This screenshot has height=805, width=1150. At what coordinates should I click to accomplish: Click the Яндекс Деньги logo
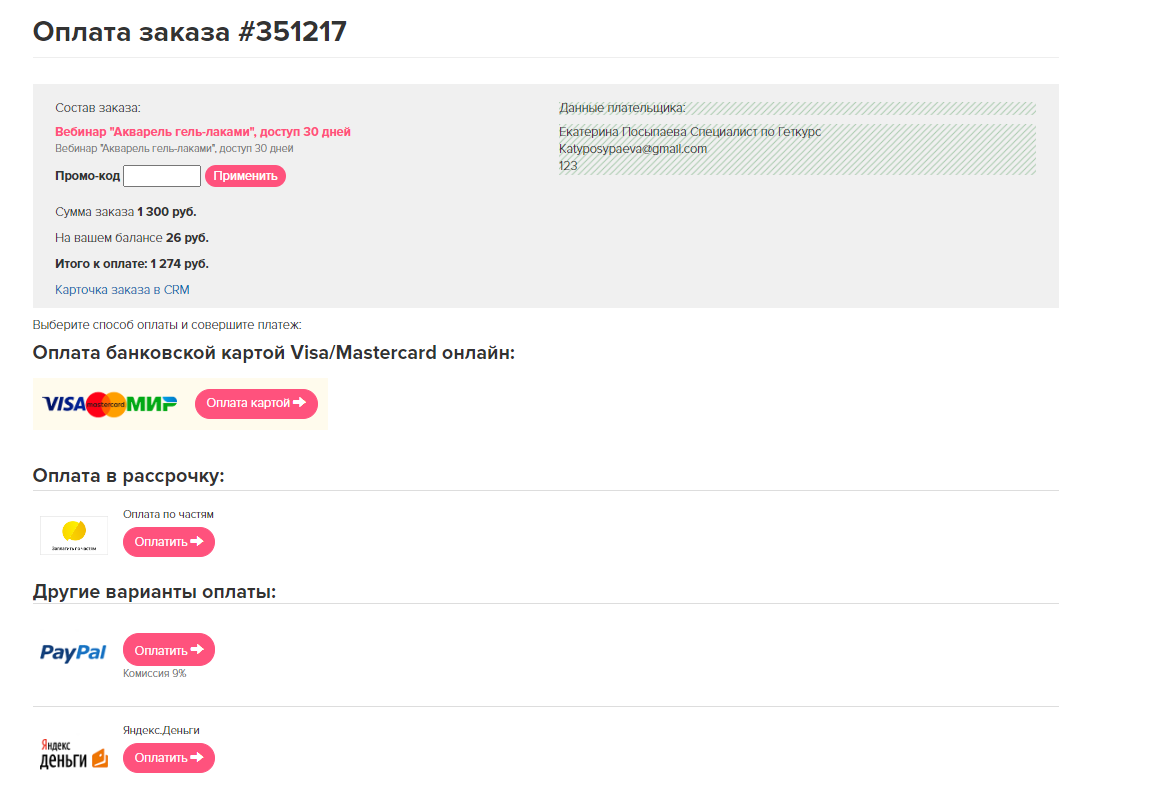point(73,755)
